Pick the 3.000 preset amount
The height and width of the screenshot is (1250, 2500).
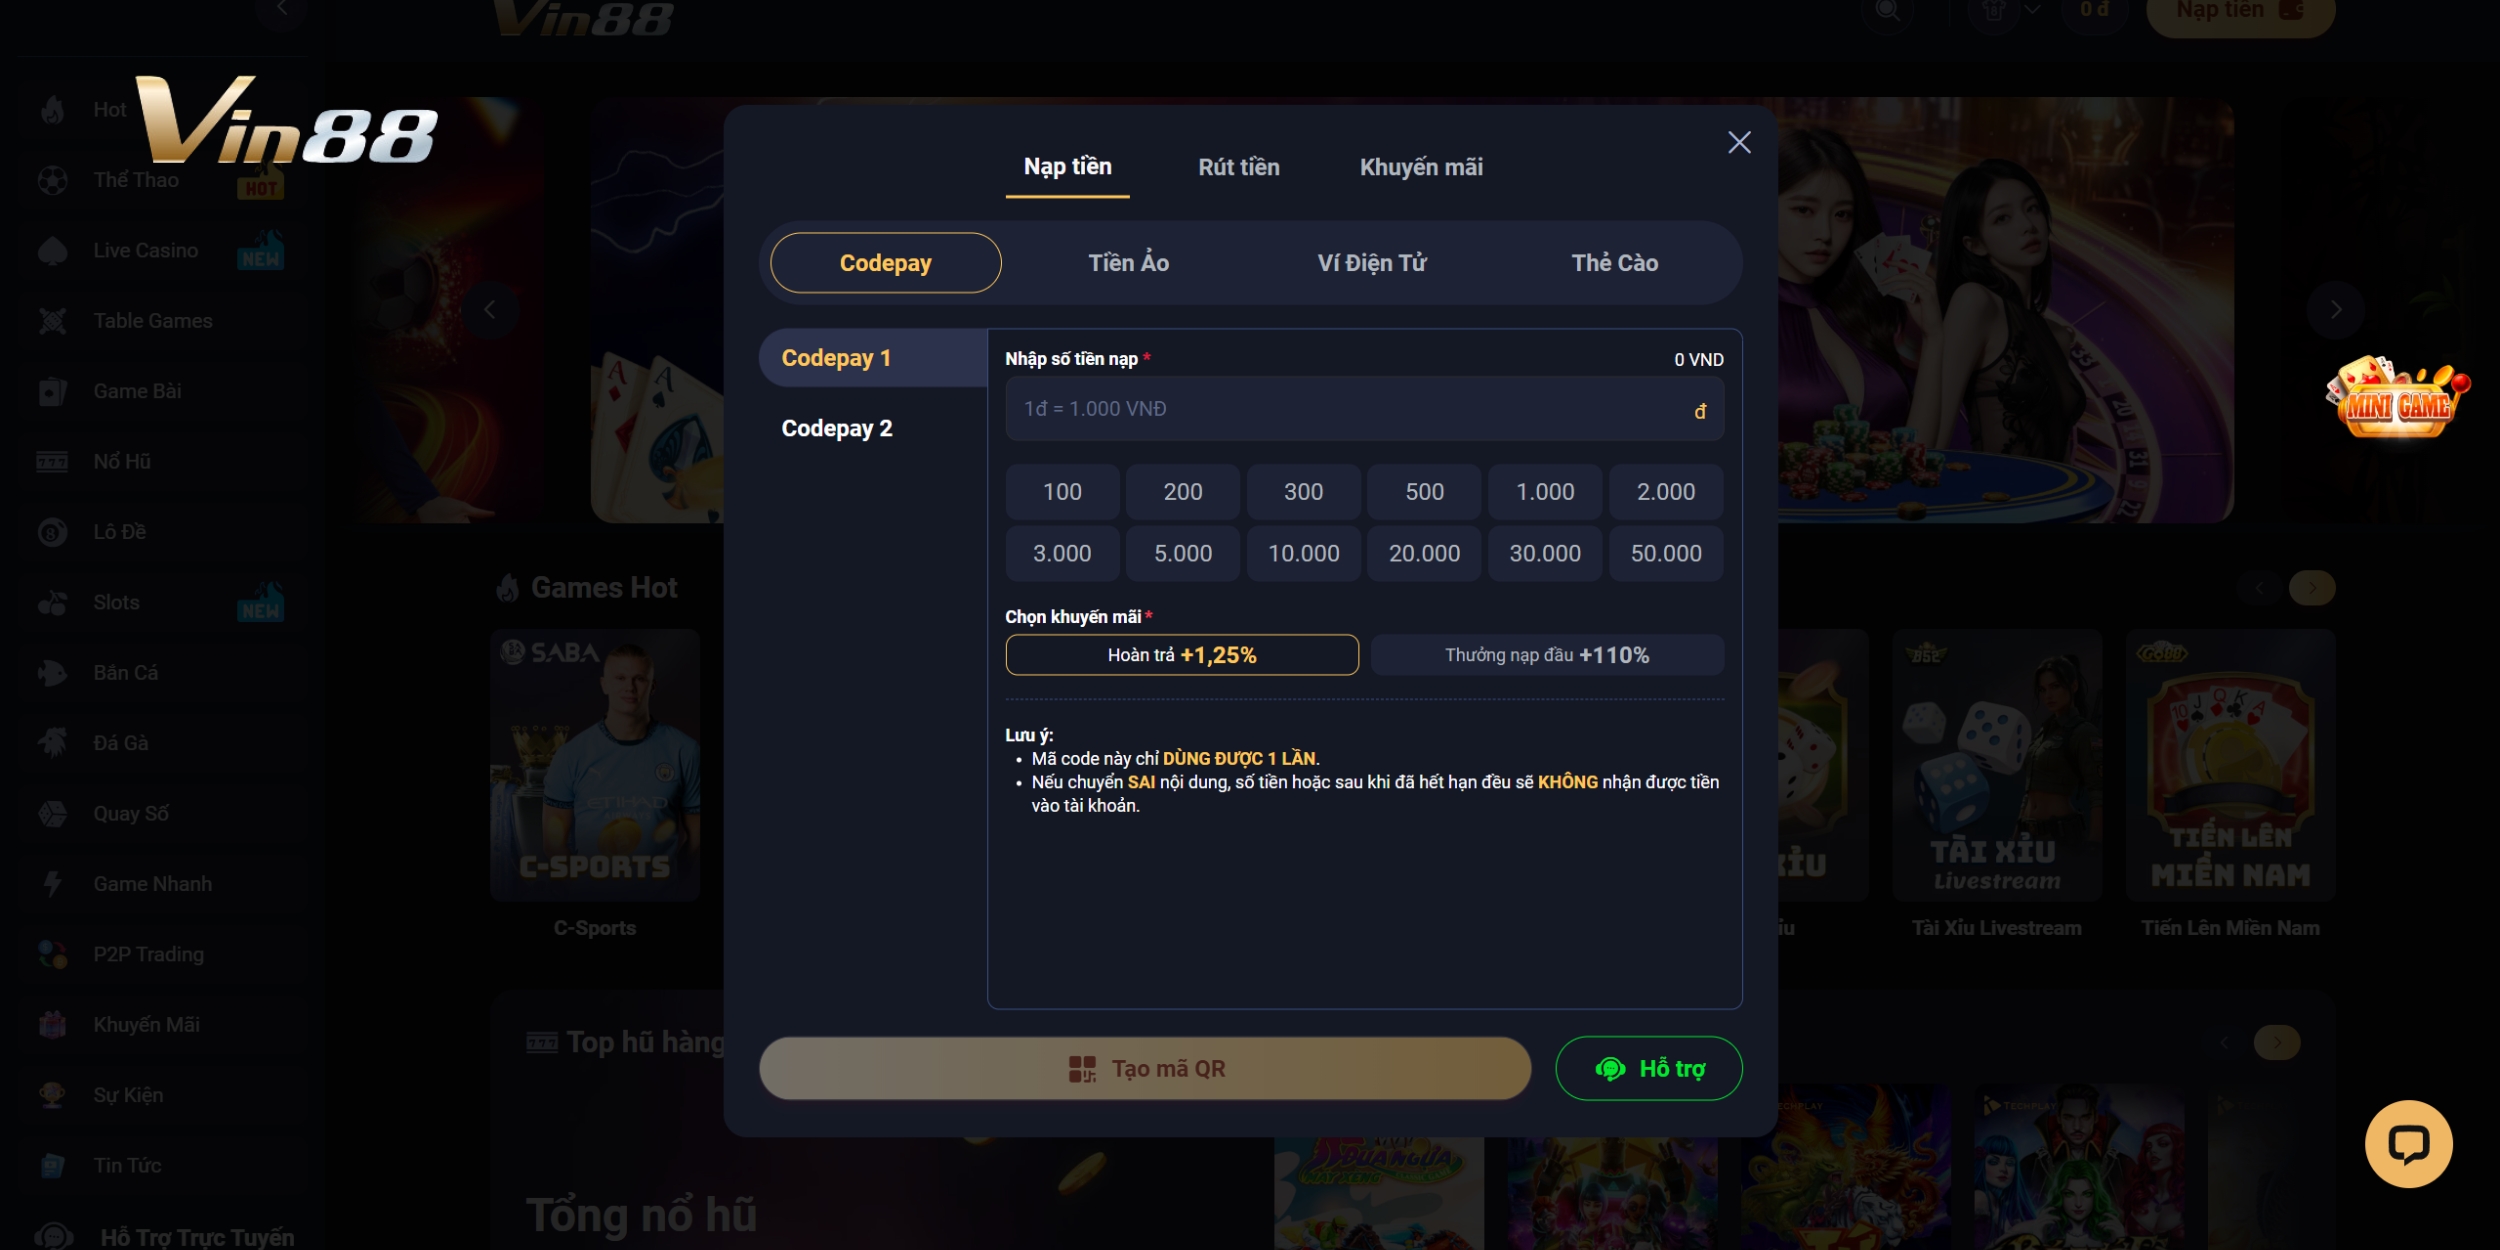coord(1062,553)
